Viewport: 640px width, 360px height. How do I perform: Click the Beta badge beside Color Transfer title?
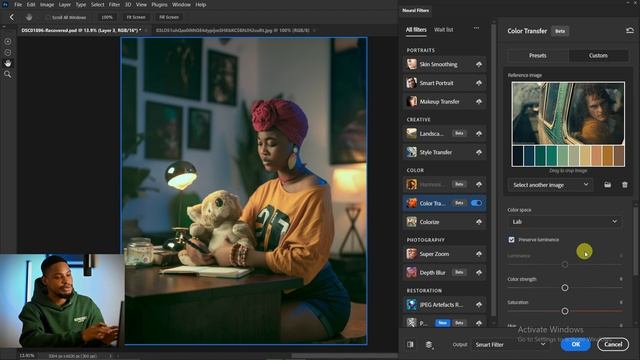click(x=560, y=31)
